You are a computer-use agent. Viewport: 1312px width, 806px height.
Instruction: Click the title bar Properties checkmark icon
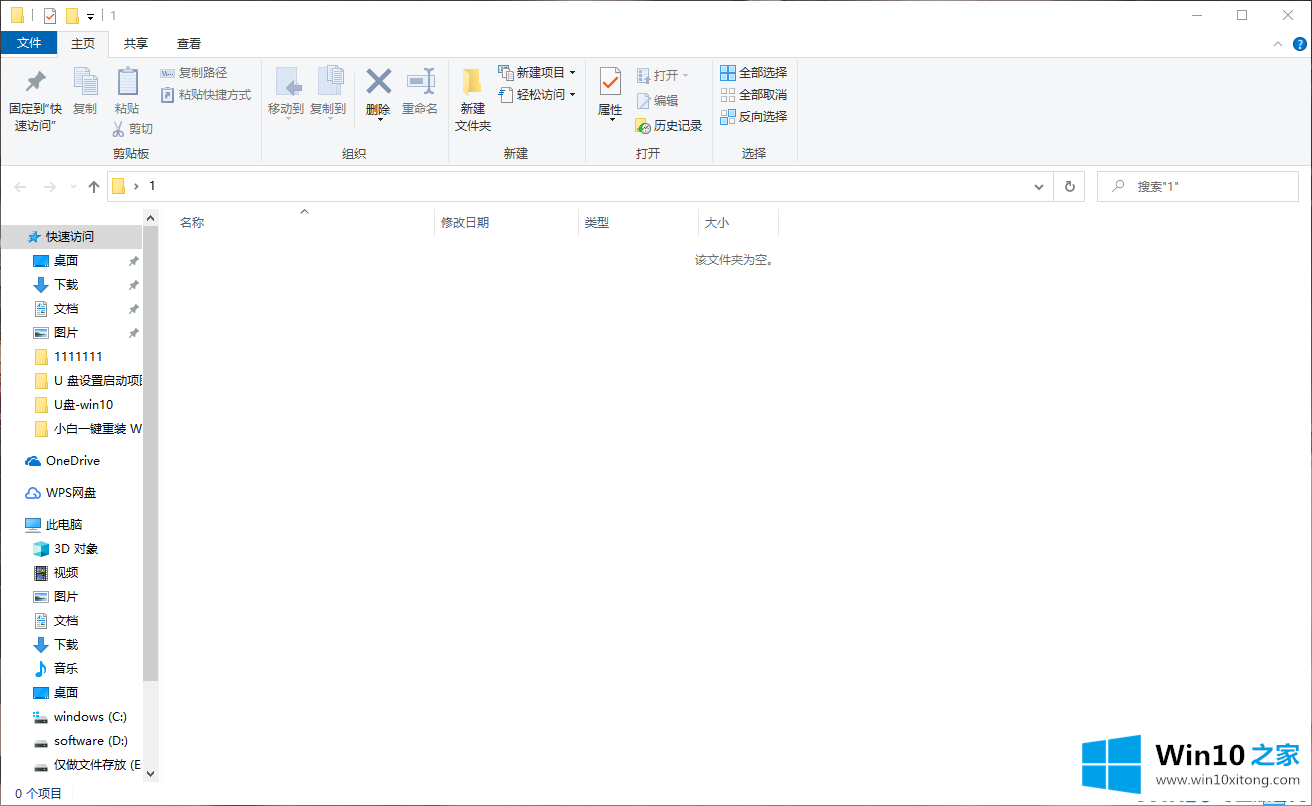(50, 16)
